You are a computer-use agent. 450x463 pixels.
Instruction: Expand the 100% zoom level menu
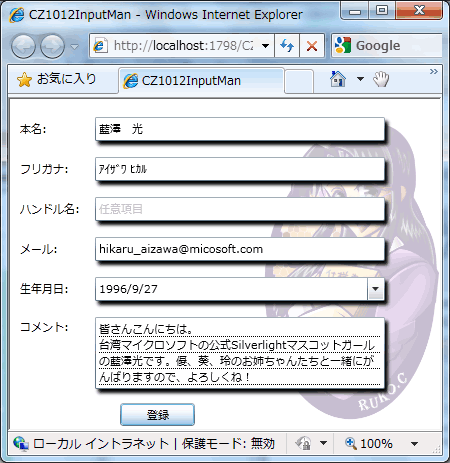click(x=414, y=444)
